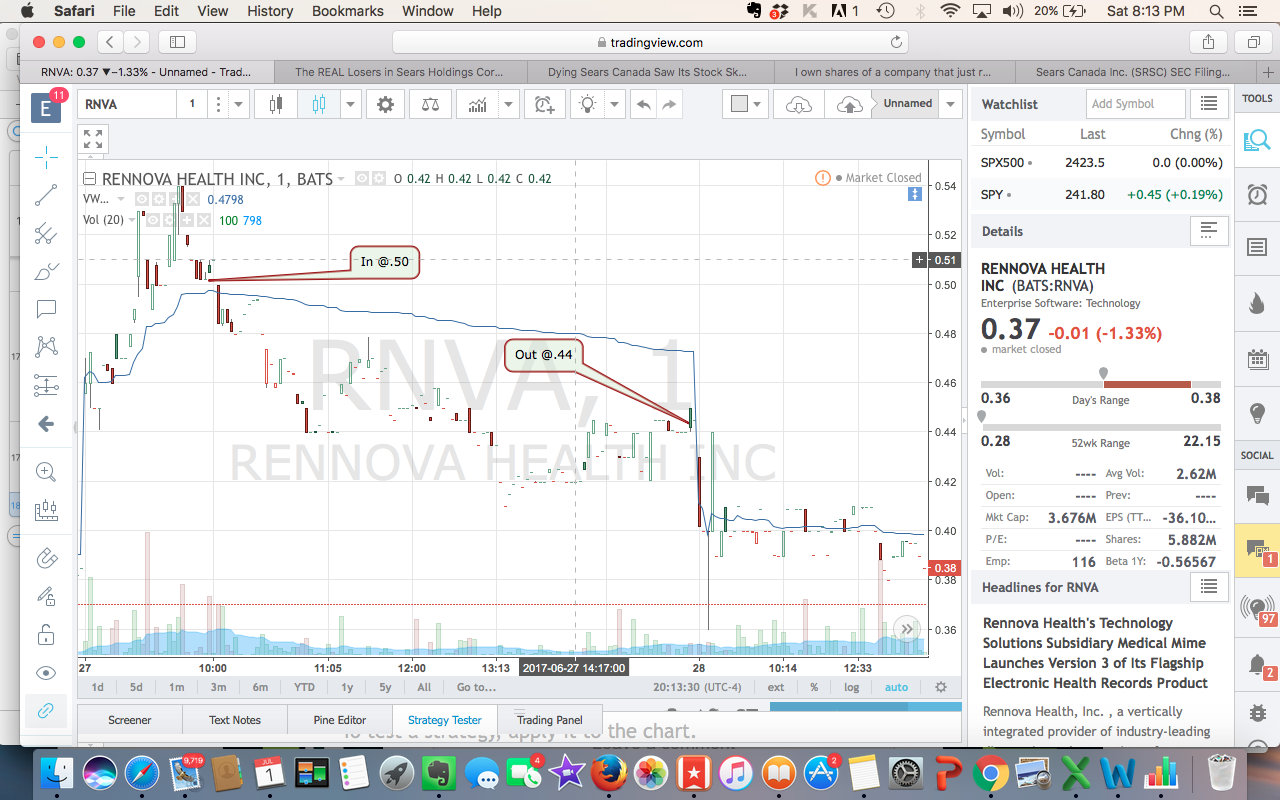Image resolution: width=1280 pixels, height=800 pixels.
Task: Select the measure ruler tool
Action: click(46, 511)
